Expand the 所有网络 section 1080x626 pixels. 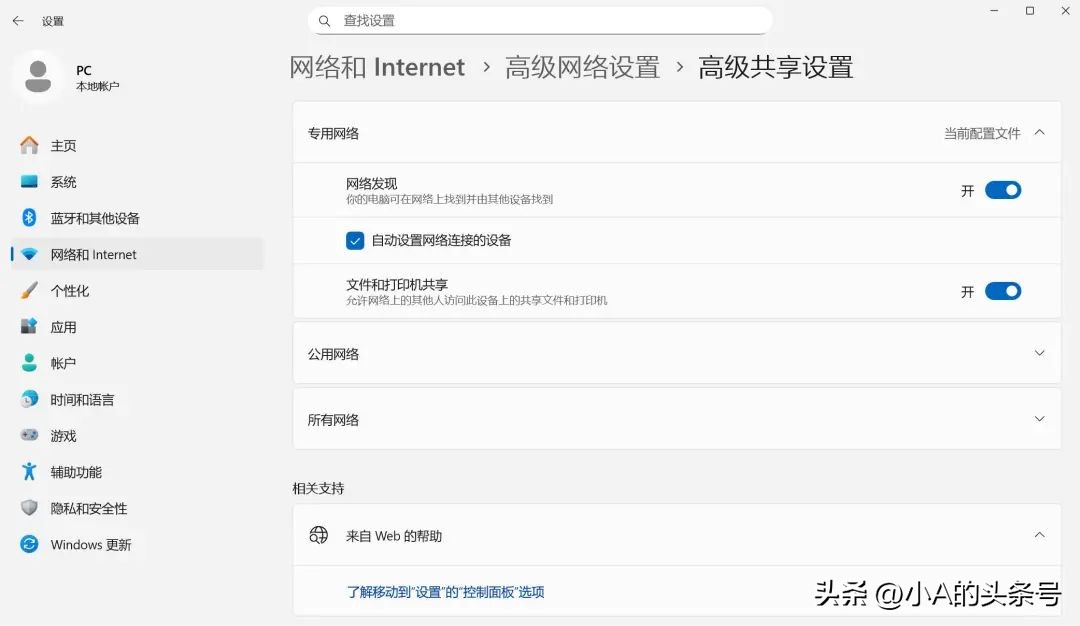tap(1041, 419)
